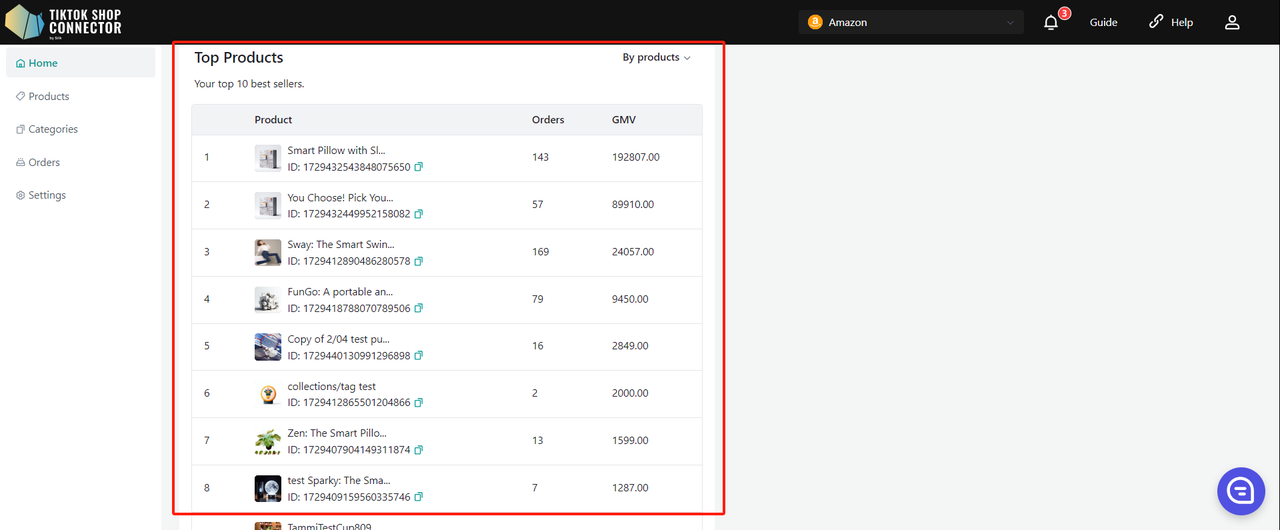
Task: Expand the Amazon account dropdown
Action: pyautogui.click(x=911, y=22)
